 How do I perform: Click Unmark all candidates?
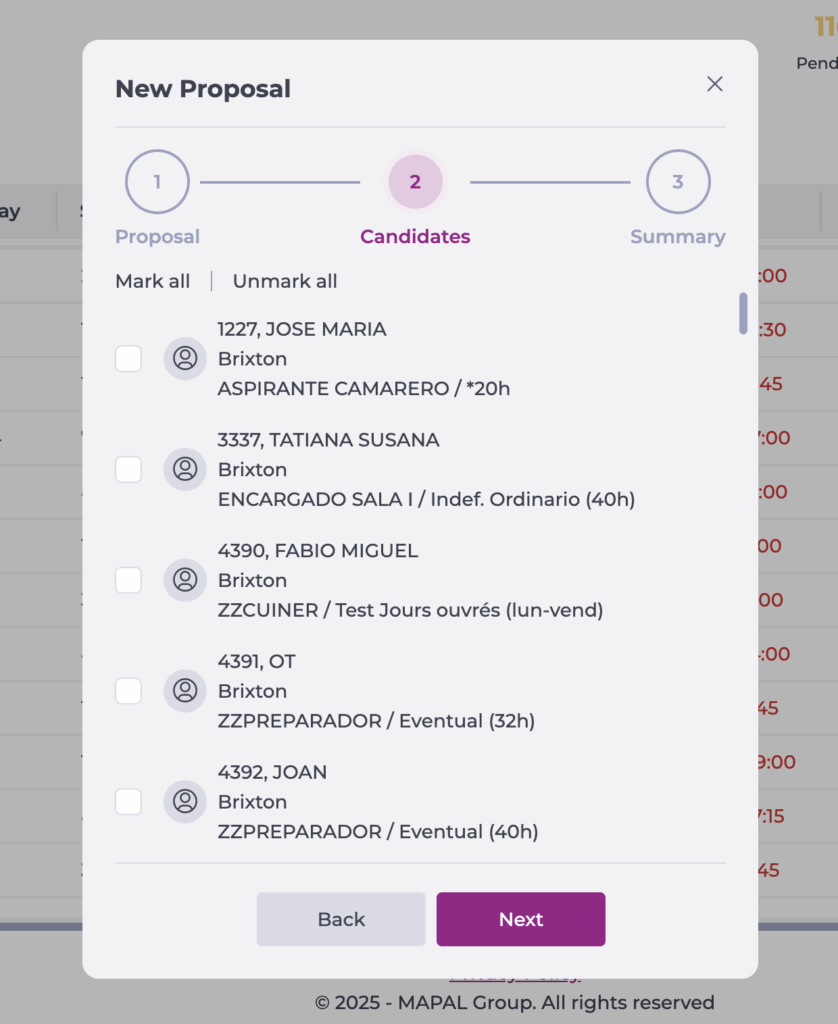[285, 281]
